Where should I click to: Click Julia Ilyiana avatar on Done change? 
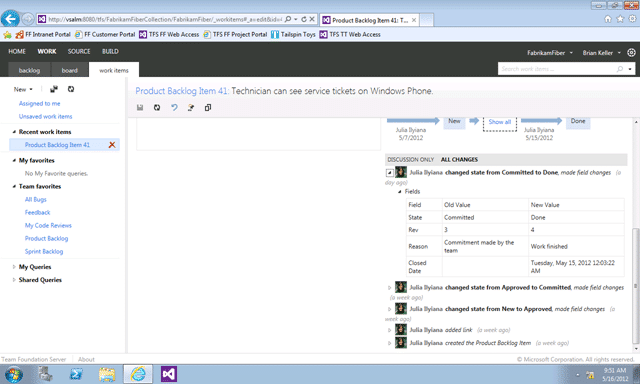pyautogui.click(x=401, y=172)
